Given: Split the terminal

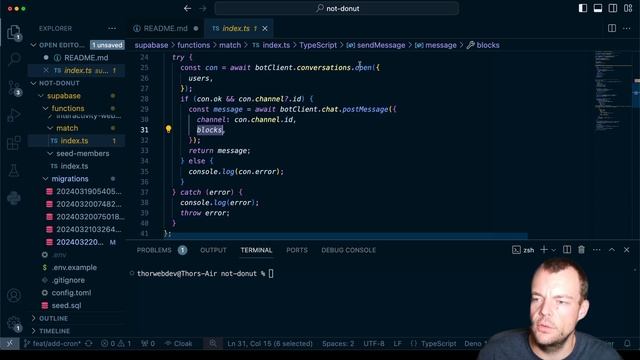Looking at the screenshot, I should [x=567, y=249].
